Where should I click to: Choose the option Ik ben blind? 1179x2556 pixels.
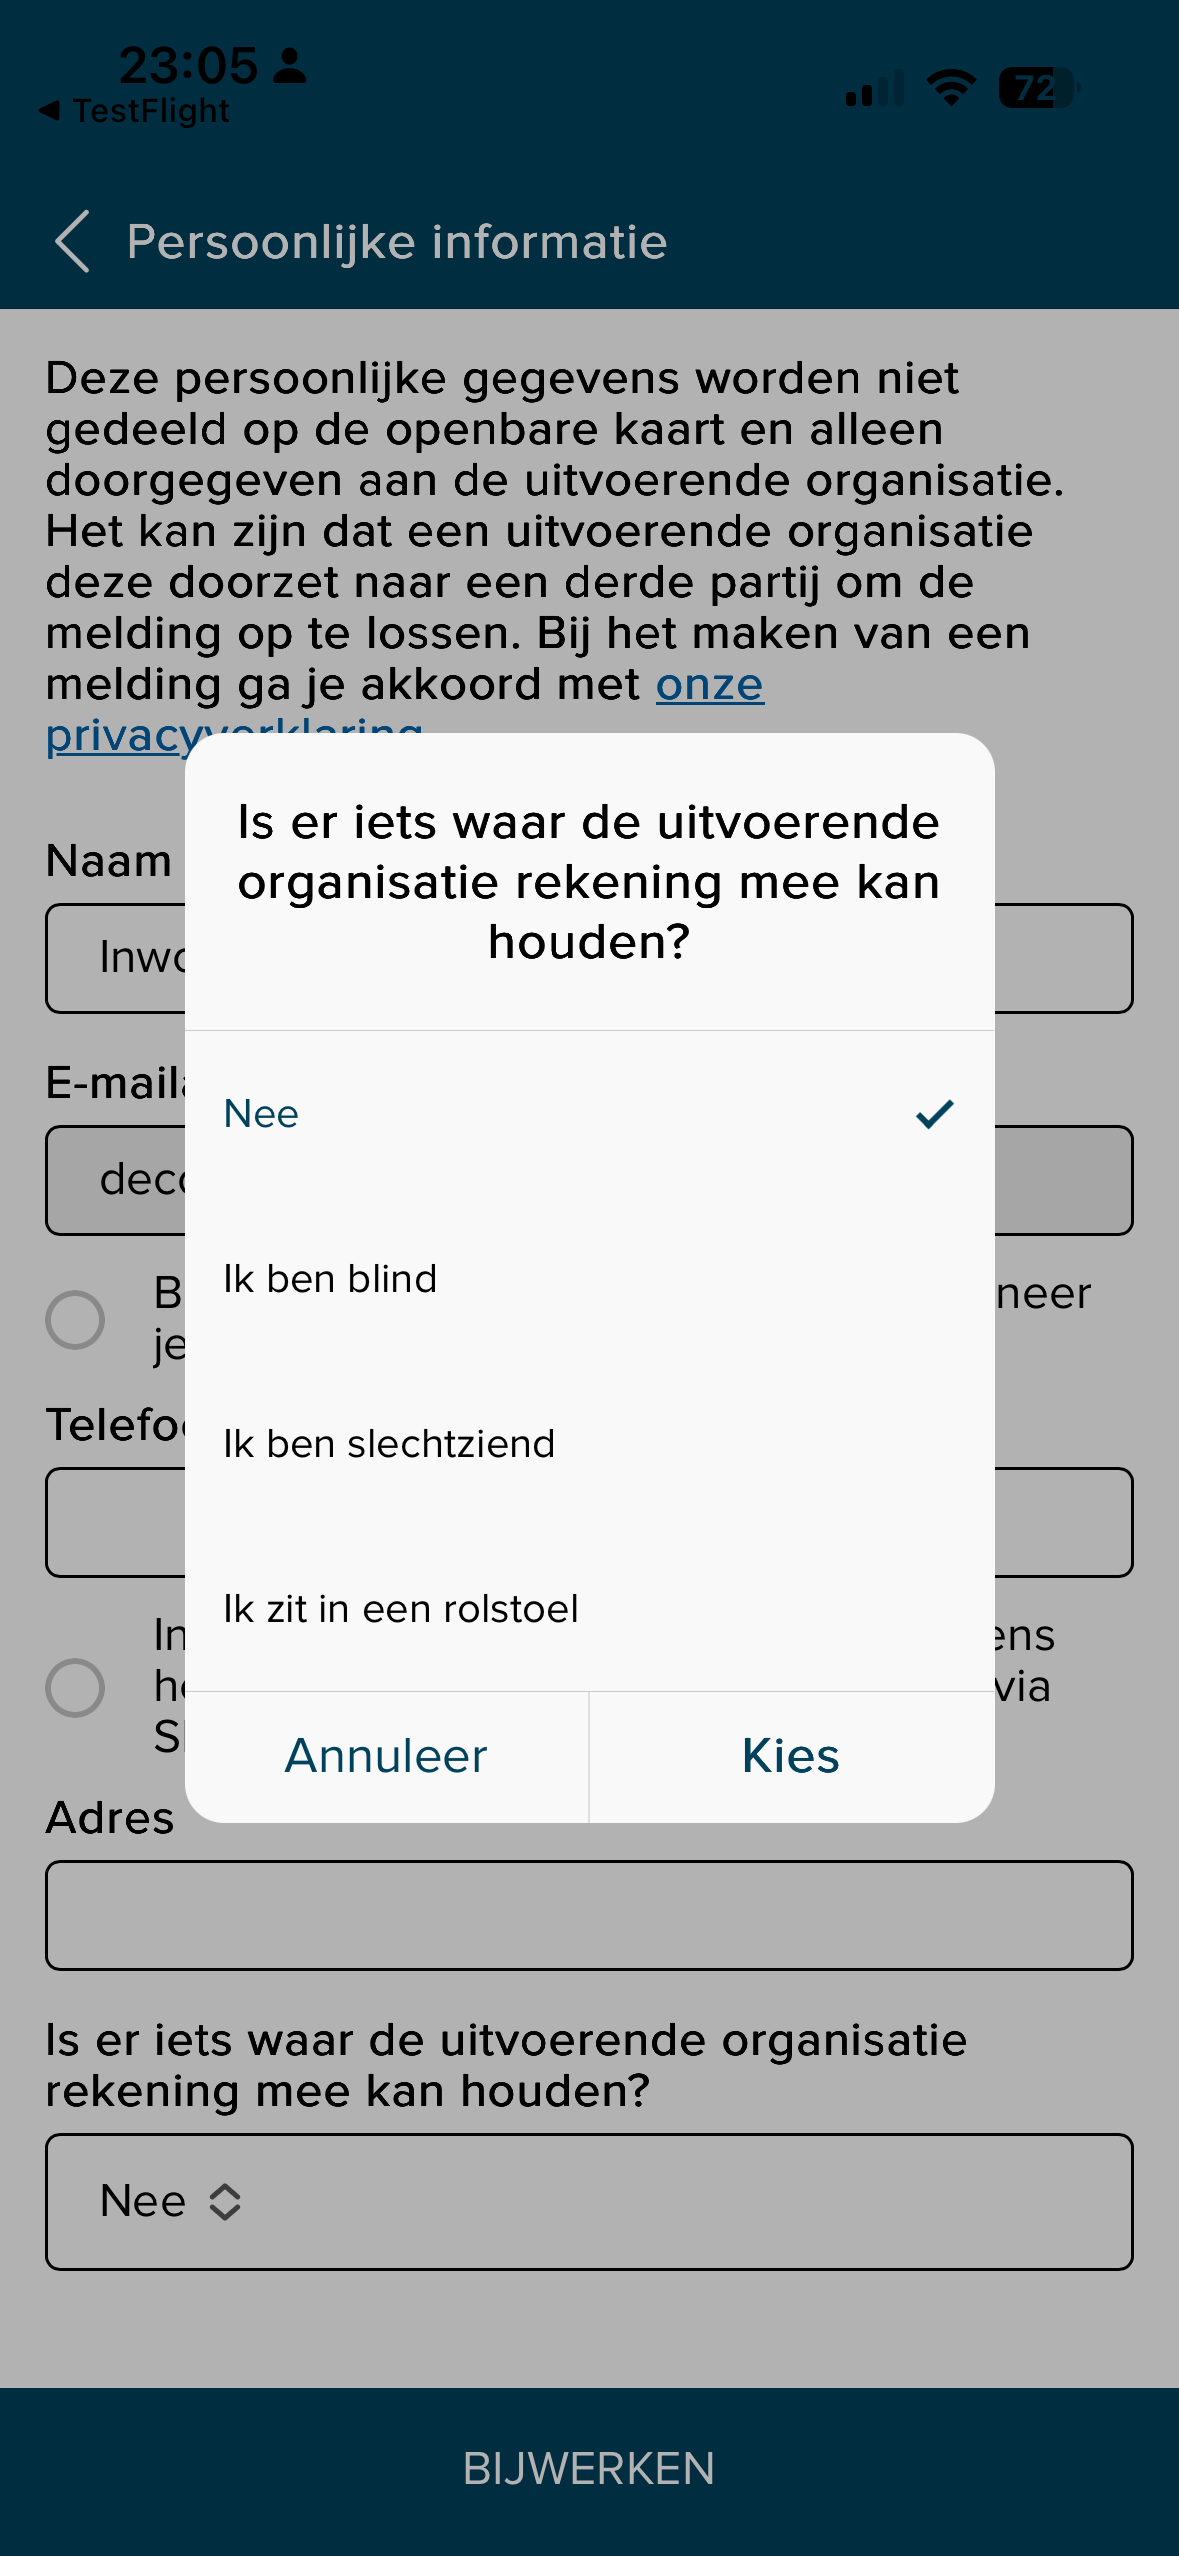point(330,1278)
